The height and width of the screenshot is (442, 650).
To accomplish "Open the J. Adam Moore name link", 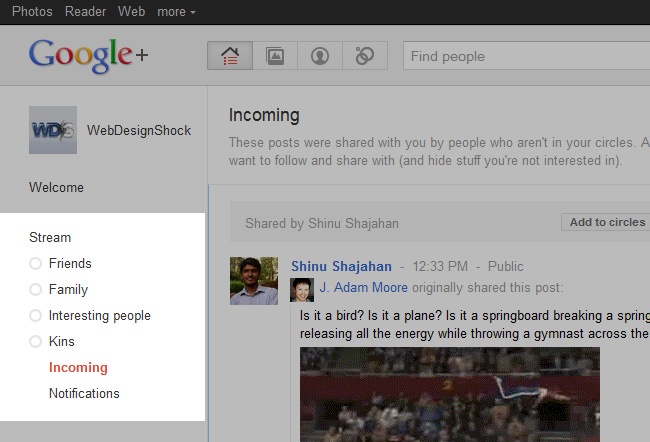I will pos(364,287).
